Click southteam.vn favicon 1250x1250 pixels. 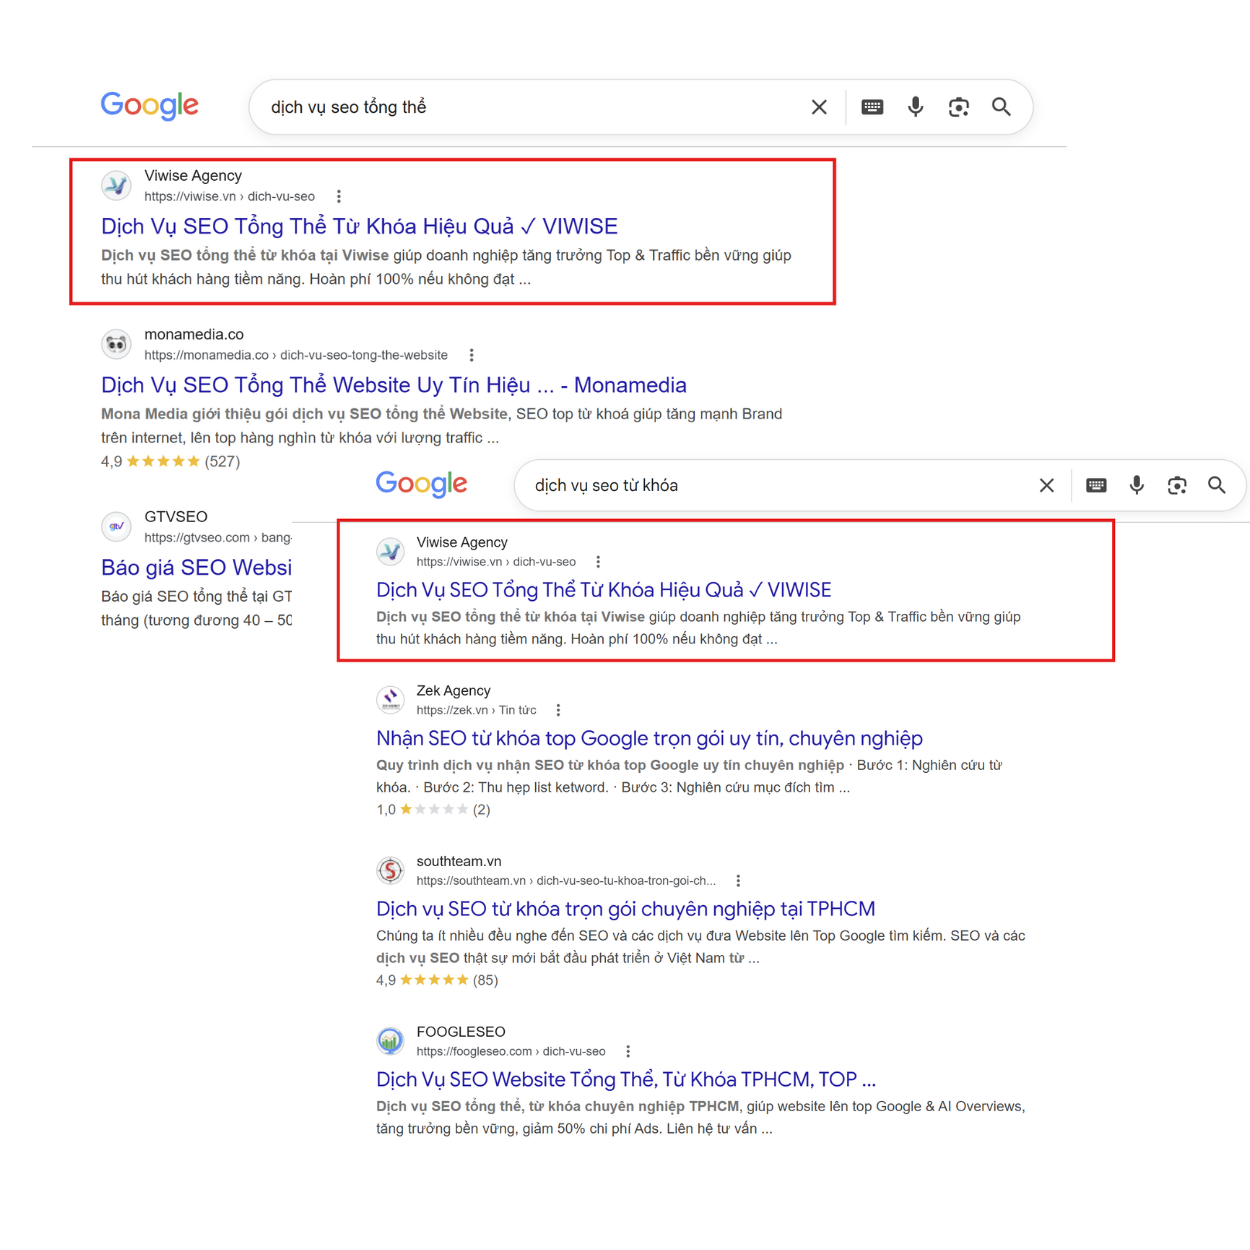pyautogui.click(x=390, y=870)
